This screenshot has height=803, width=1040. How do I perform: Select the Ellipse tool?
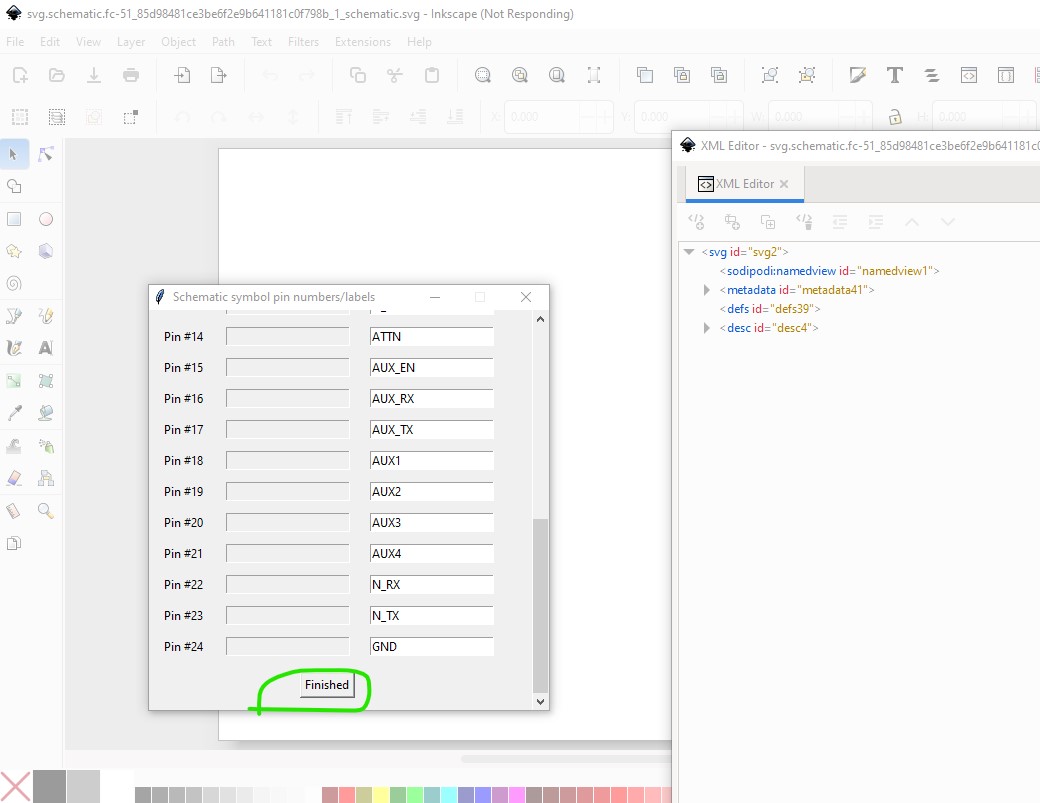[45, 219]
